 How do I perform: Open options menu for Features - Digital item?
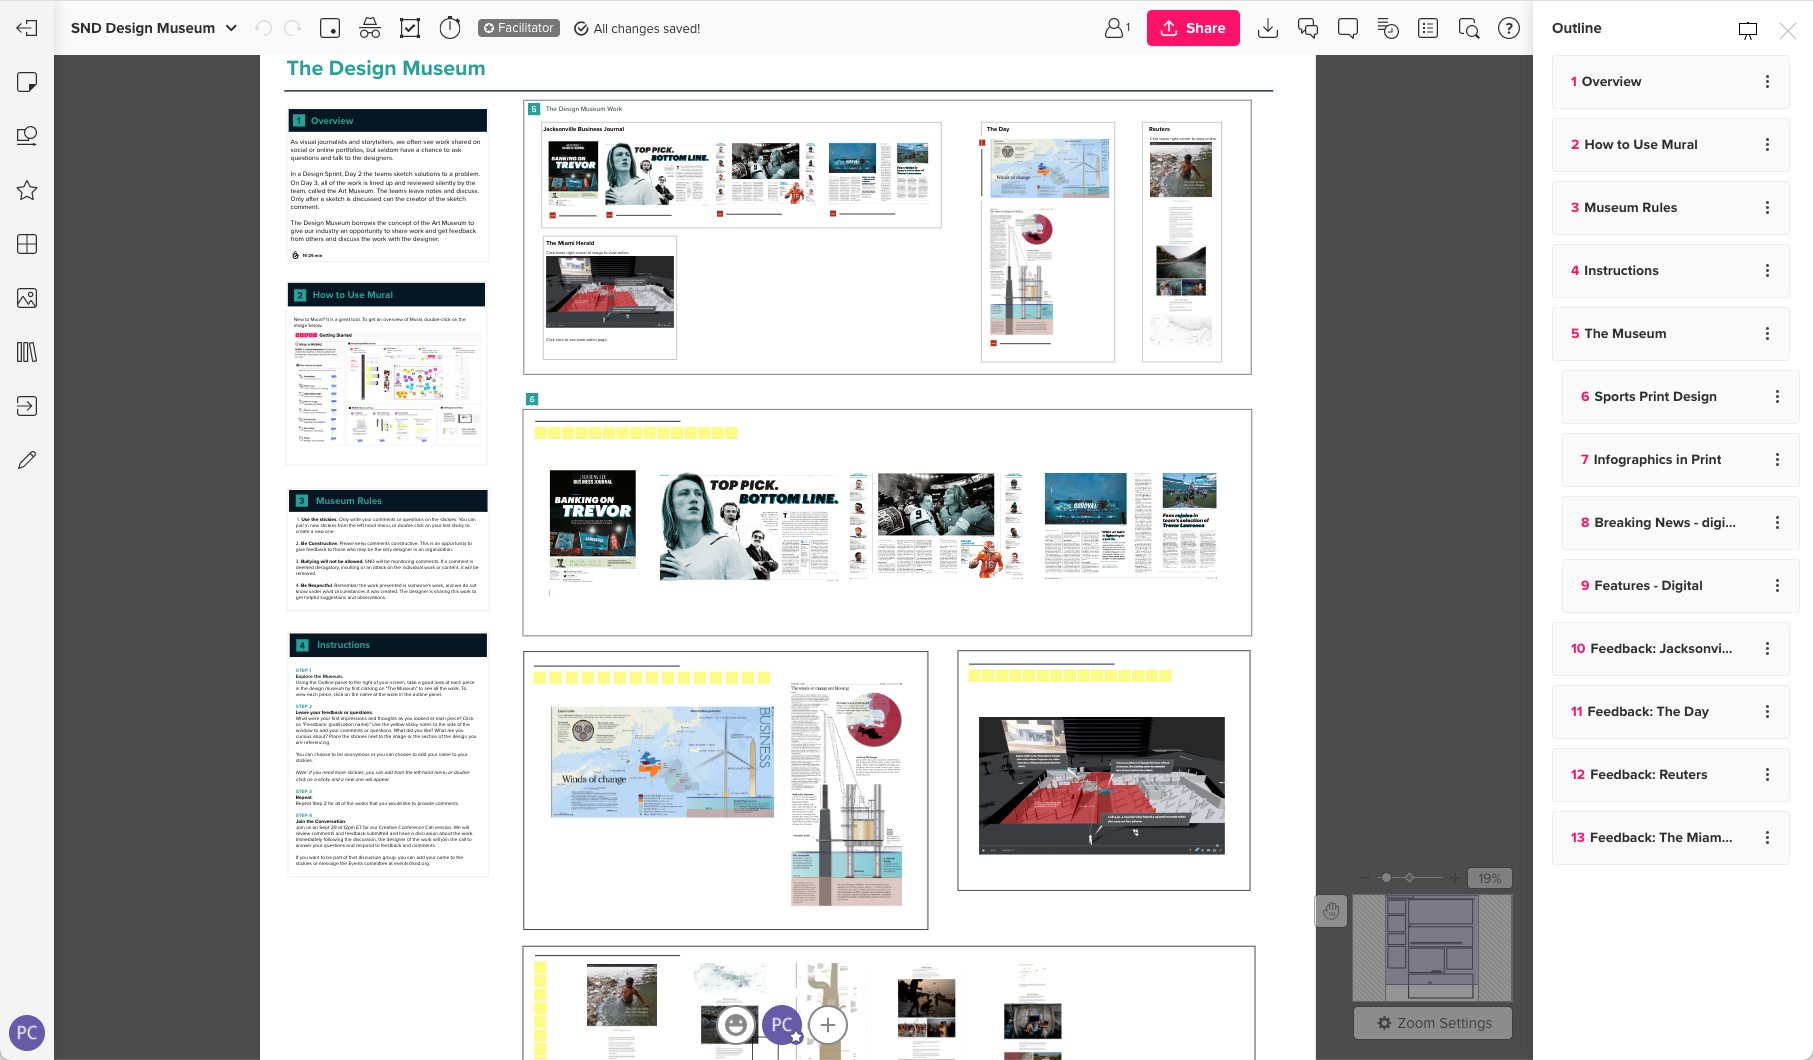[x=1777, y=586]
